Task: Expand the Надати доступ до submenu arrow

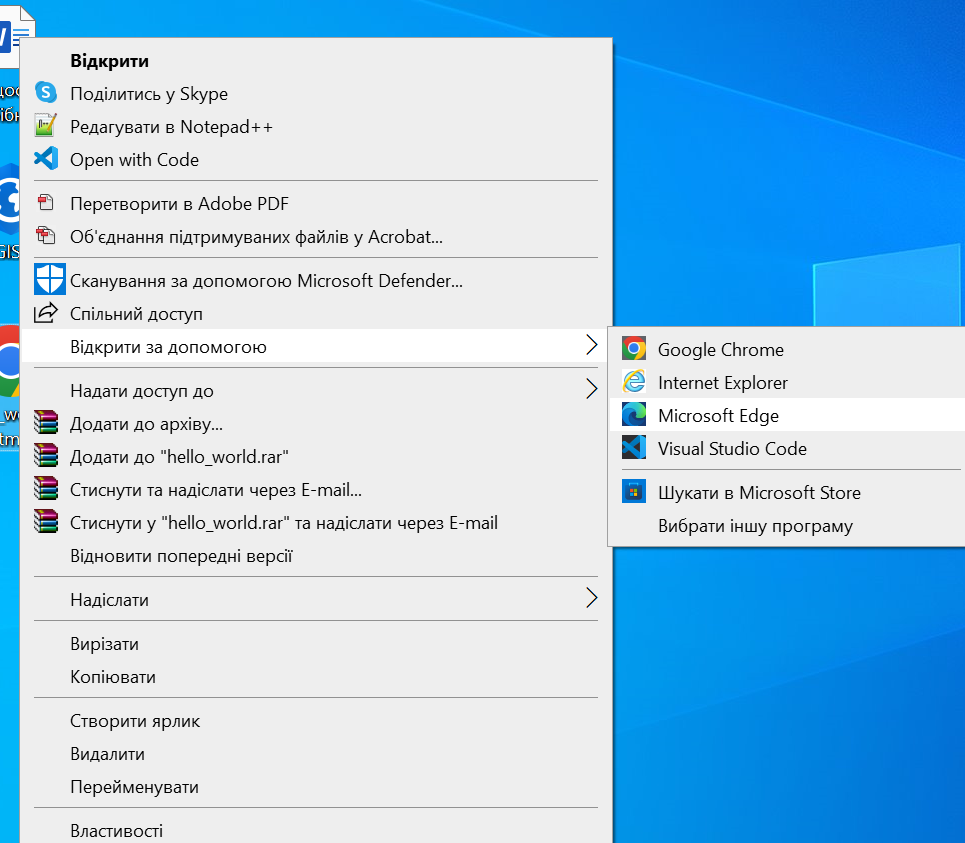Action: coord(591,389)
